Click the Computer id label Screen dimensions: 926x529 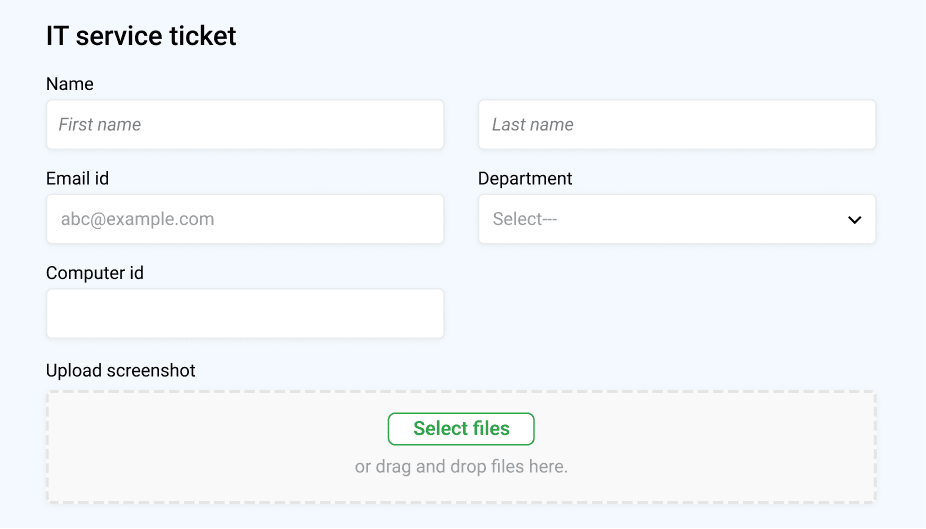94,273
